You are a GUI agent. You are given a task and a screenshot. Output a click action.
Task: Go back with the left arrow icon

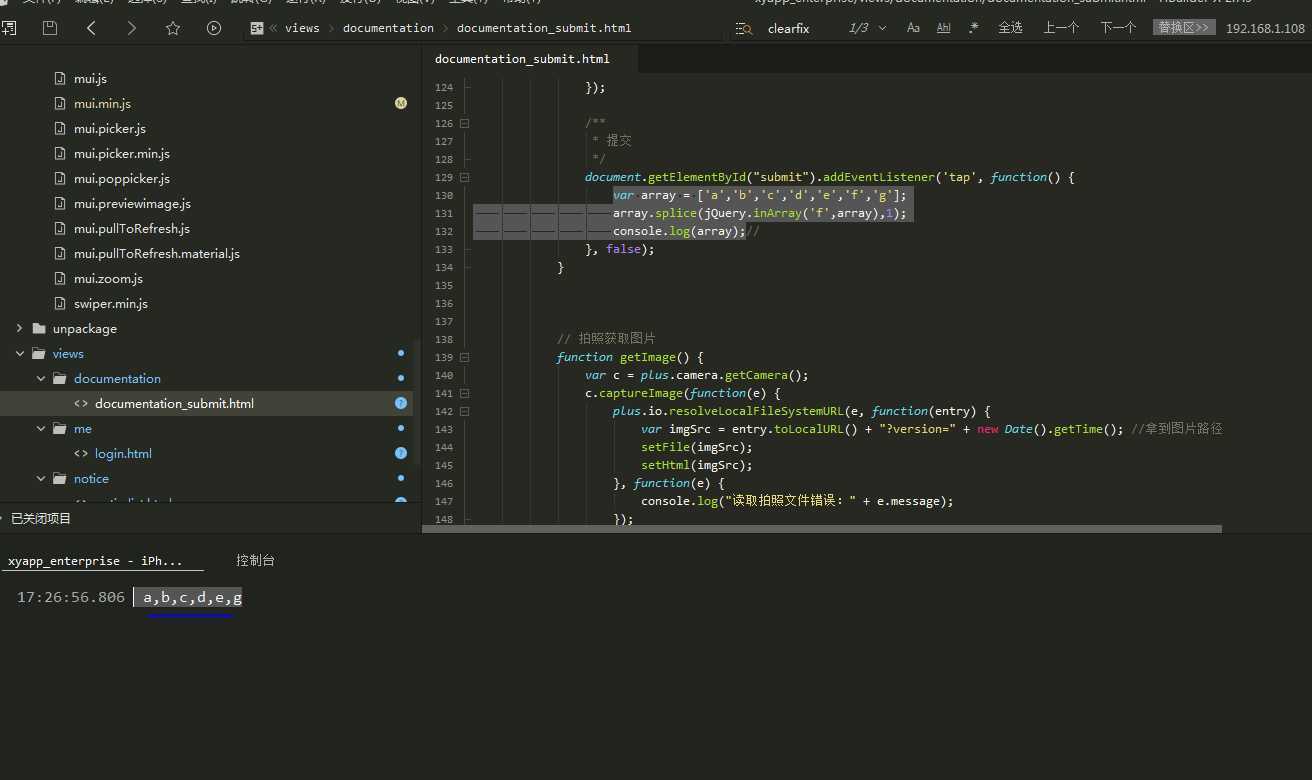91,28
